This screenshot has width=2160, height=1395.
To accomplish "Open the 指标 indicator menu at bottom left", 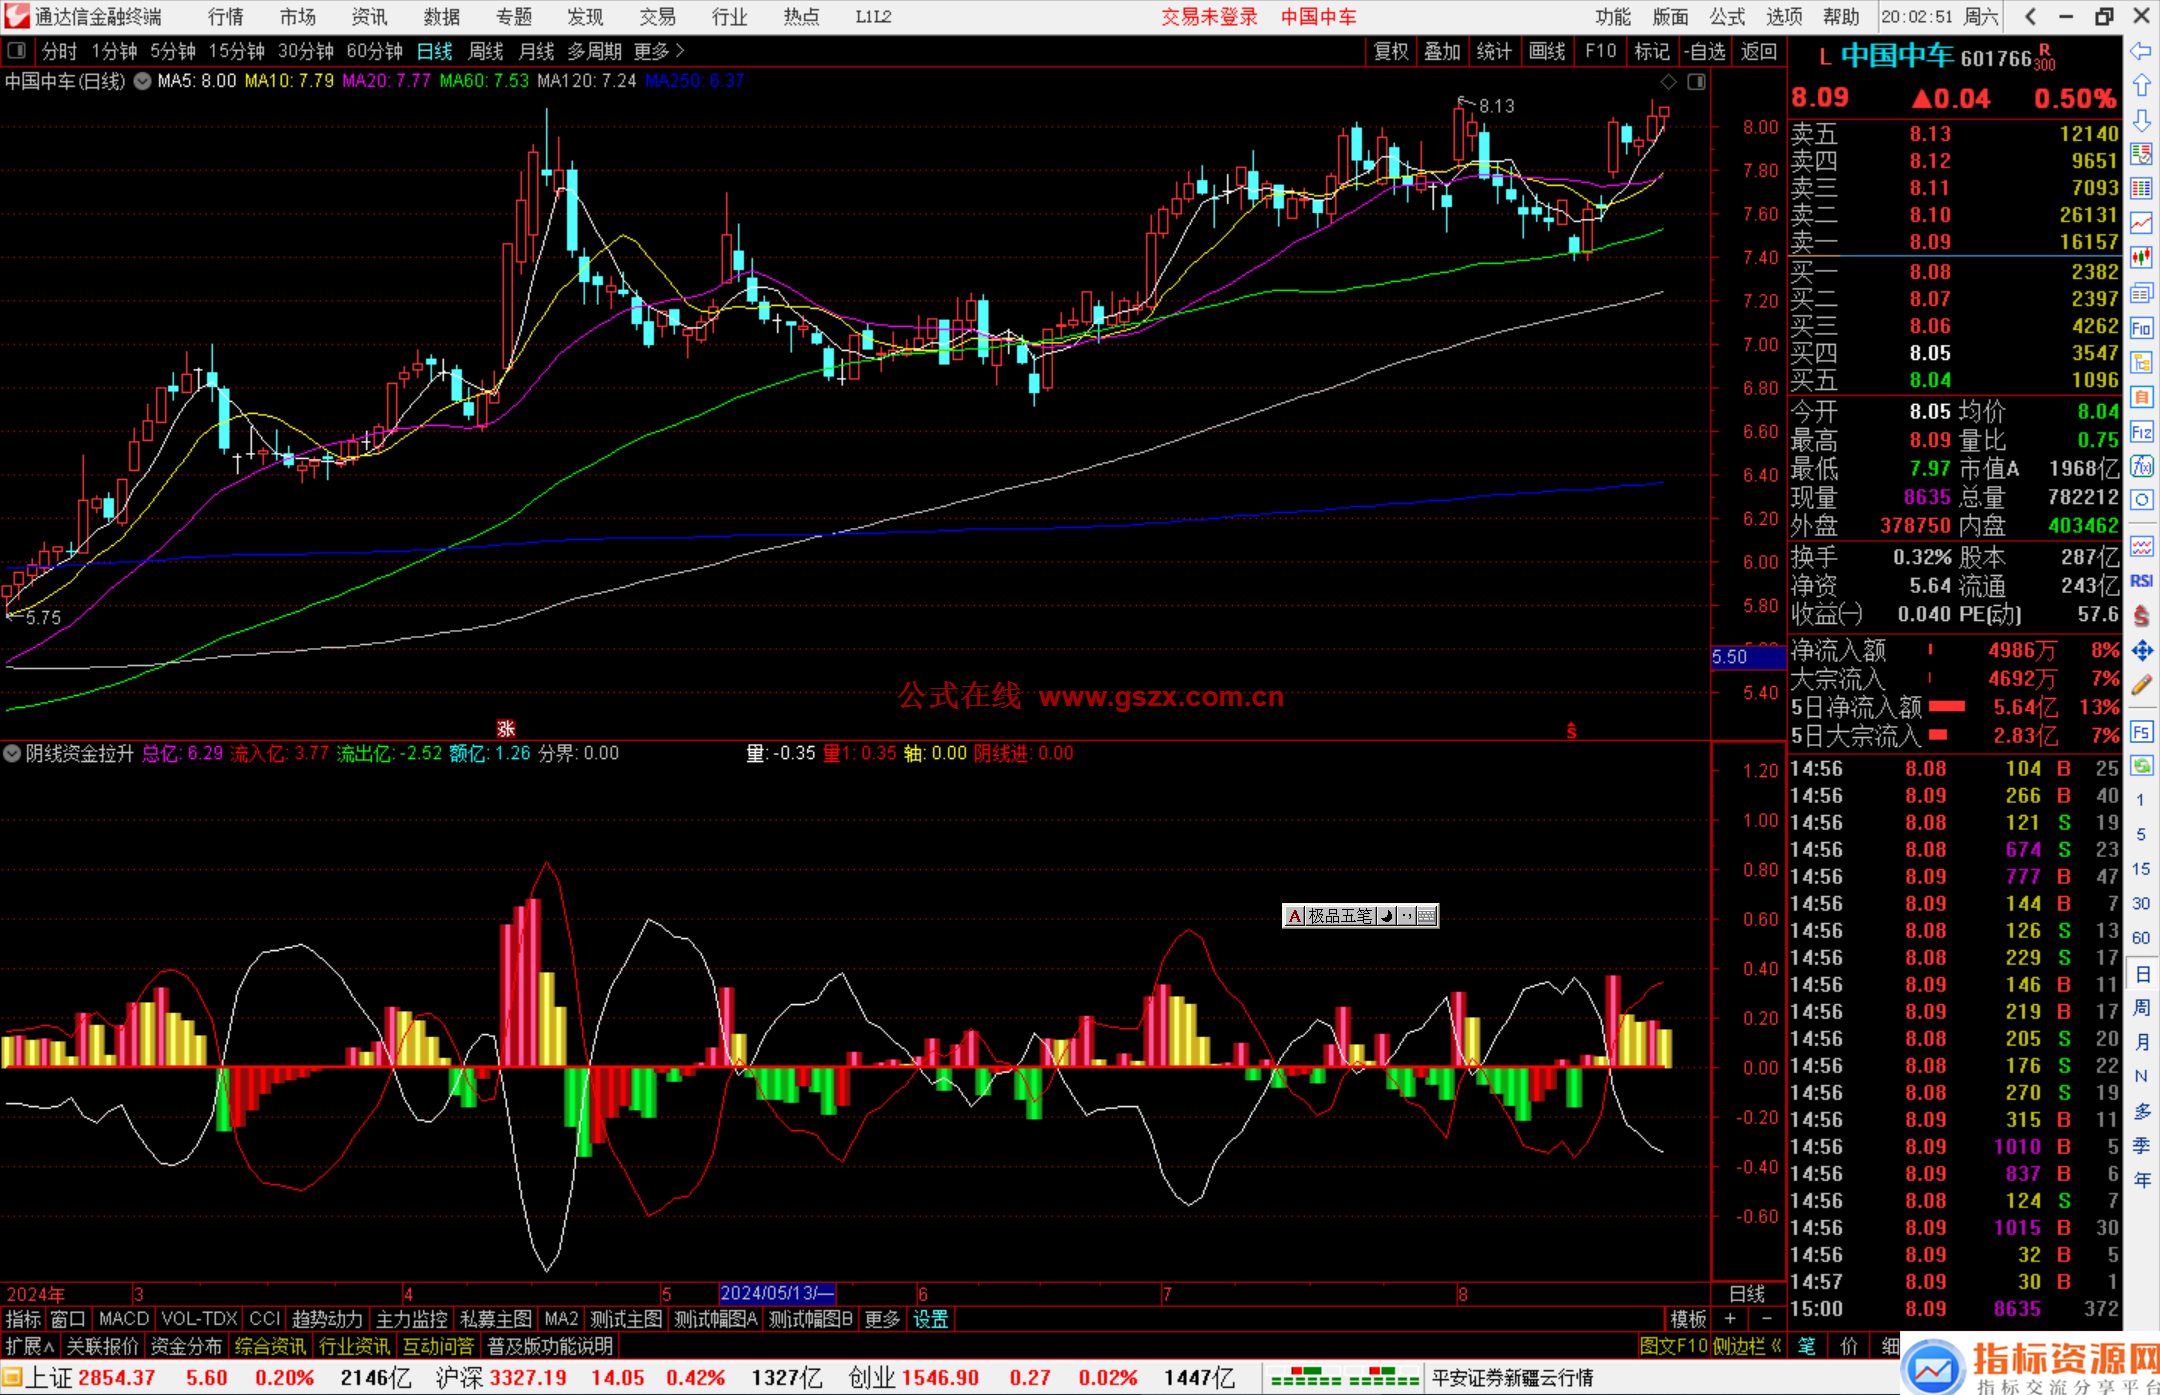I will click(x=23, y=1320).
